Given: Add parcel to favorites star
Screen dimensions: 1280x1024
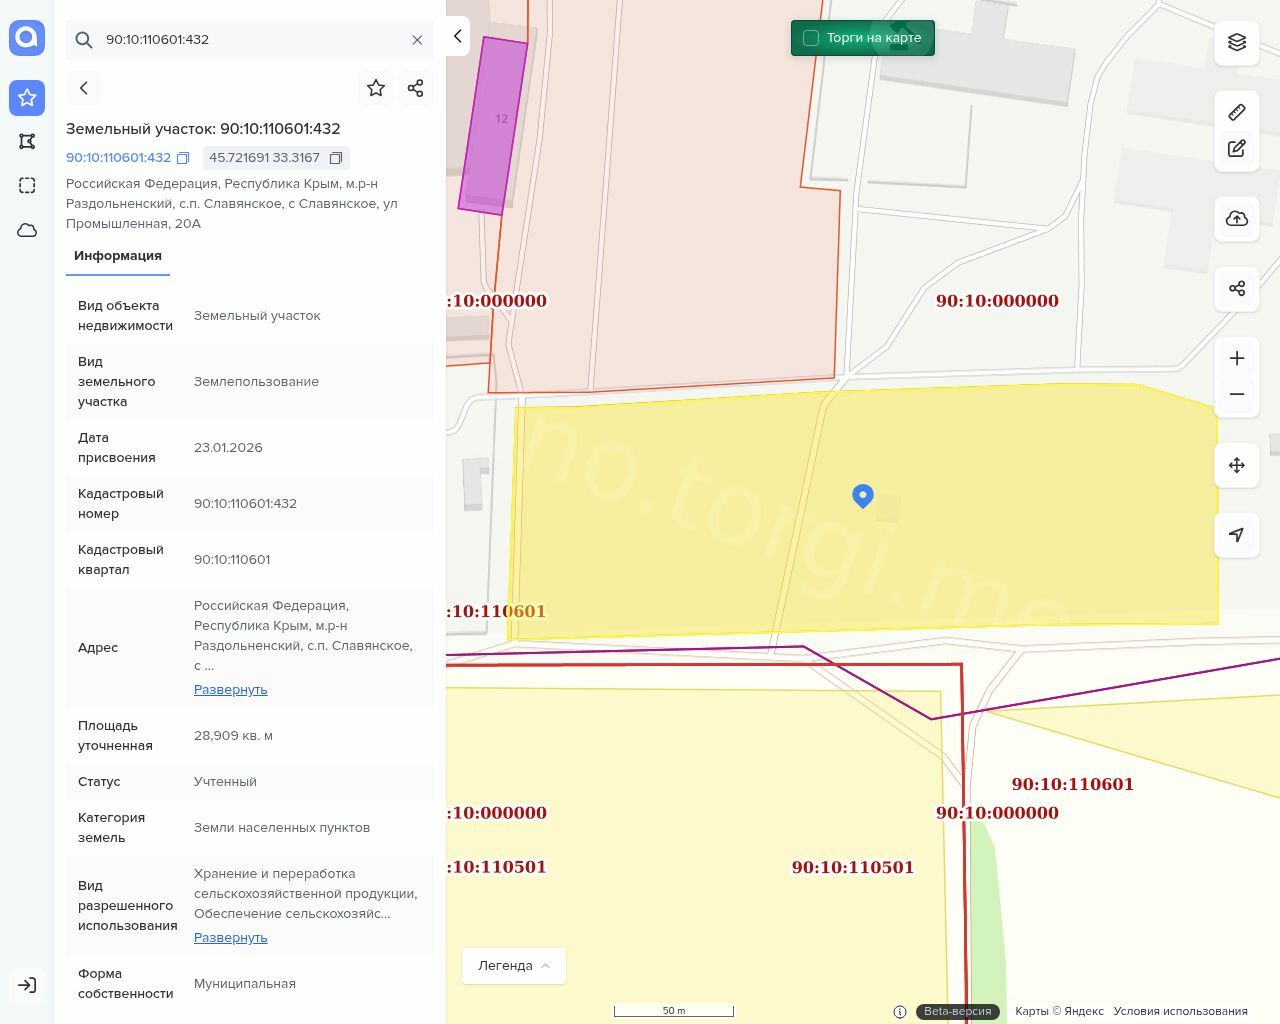Looking at the screenshot, I should tap(376, 88).
